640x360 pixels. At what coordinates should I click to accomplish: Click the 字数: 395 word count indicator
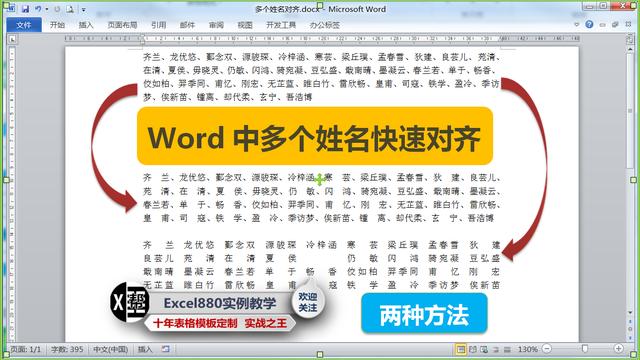(x=67, y=349)
